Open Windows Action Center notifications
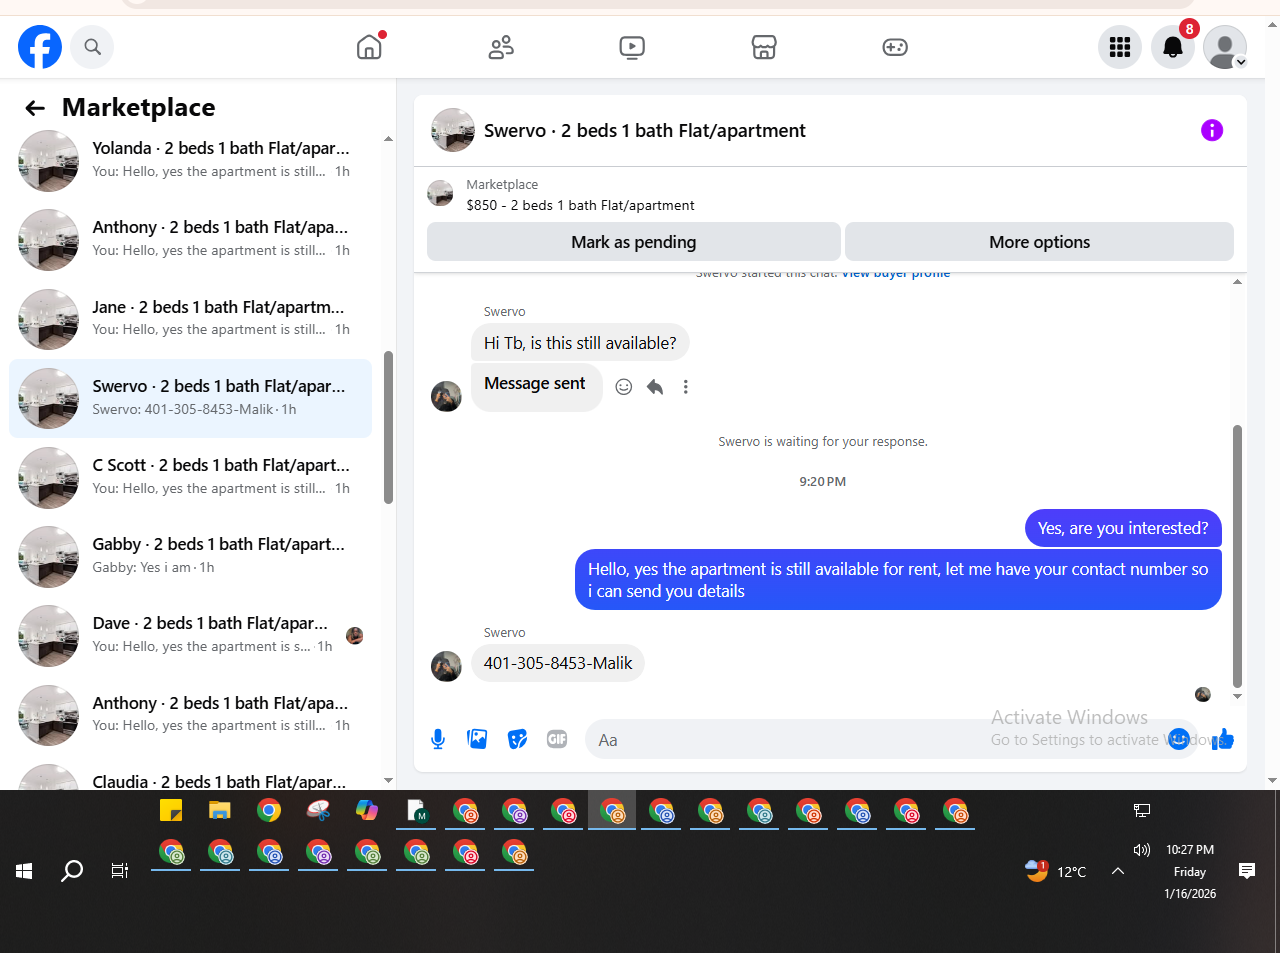This screenshot has width=1280, height=953. point(1247,871)
